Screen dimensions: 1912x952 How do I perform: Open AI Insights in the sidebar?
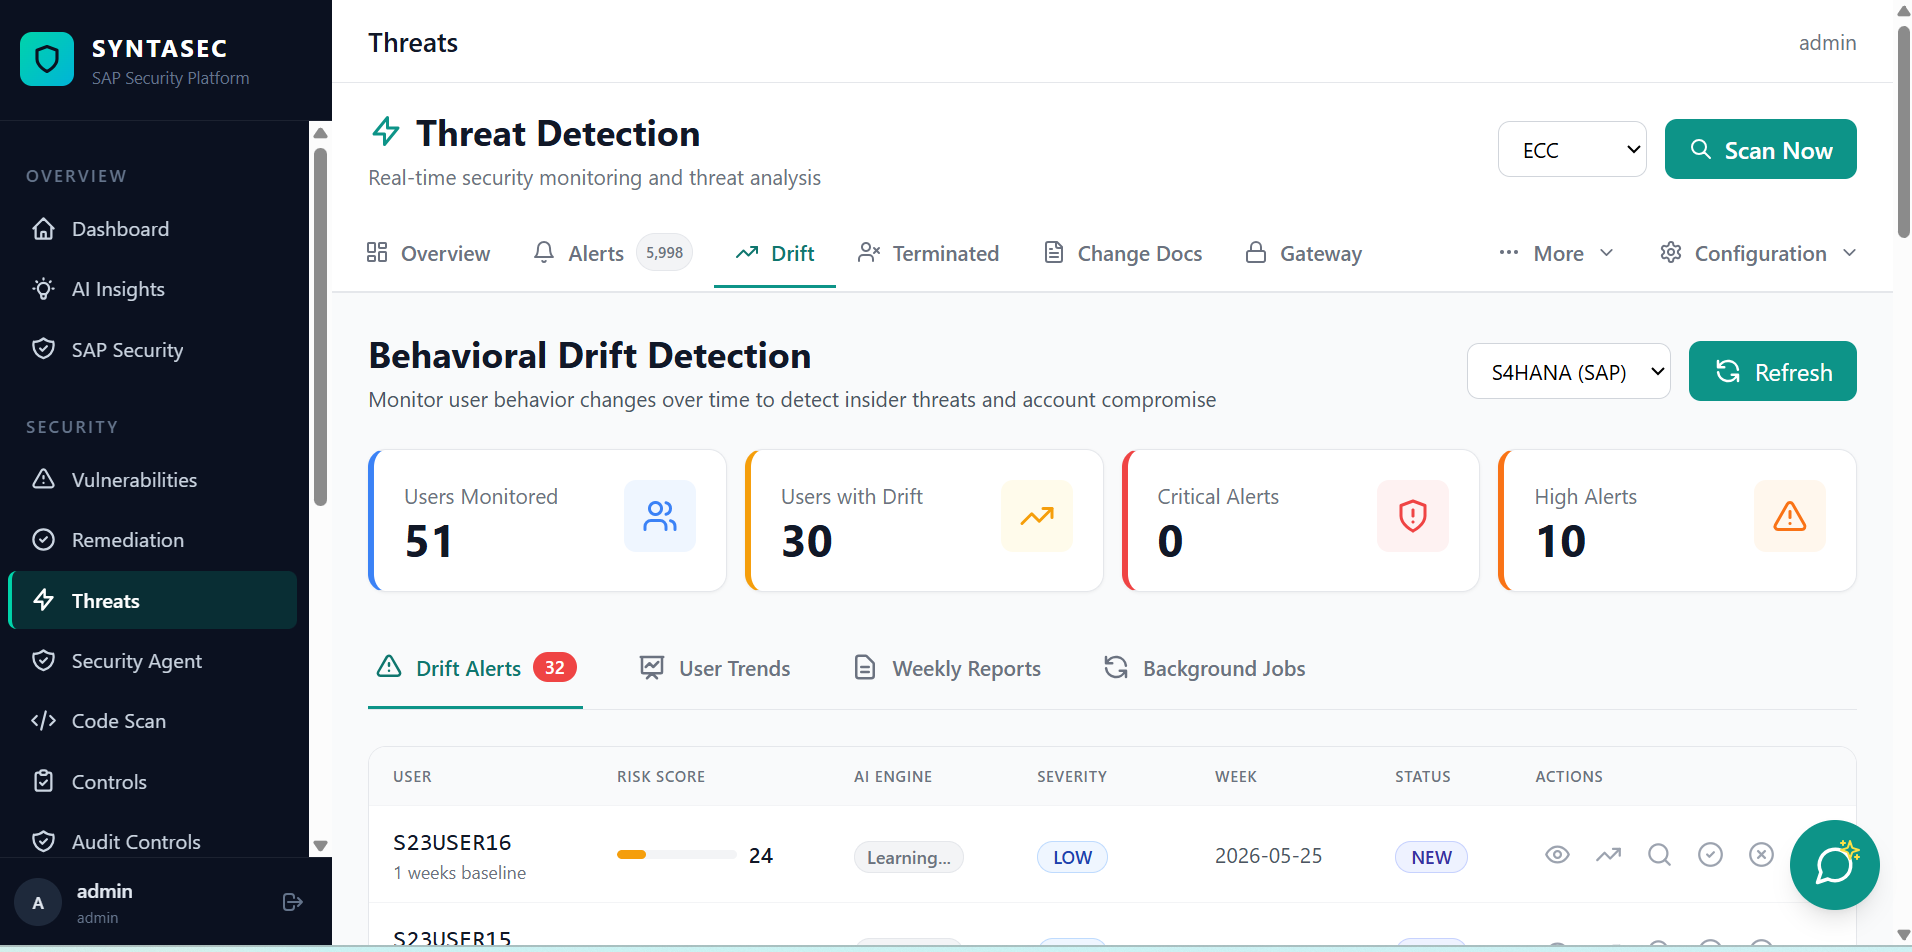pos(153,289)
